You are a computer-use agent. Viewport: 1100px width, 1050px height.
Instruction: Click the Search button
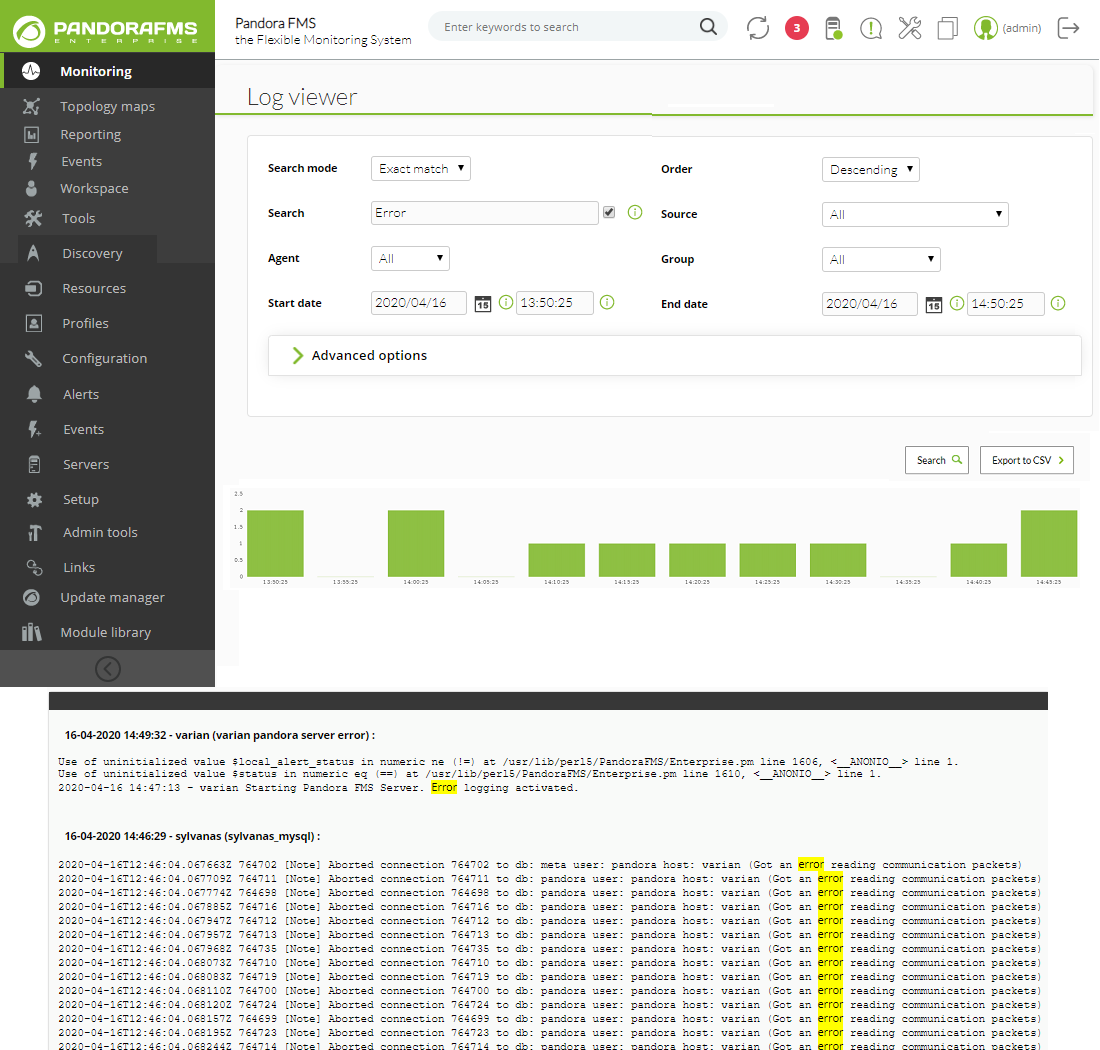coord(937,460)
